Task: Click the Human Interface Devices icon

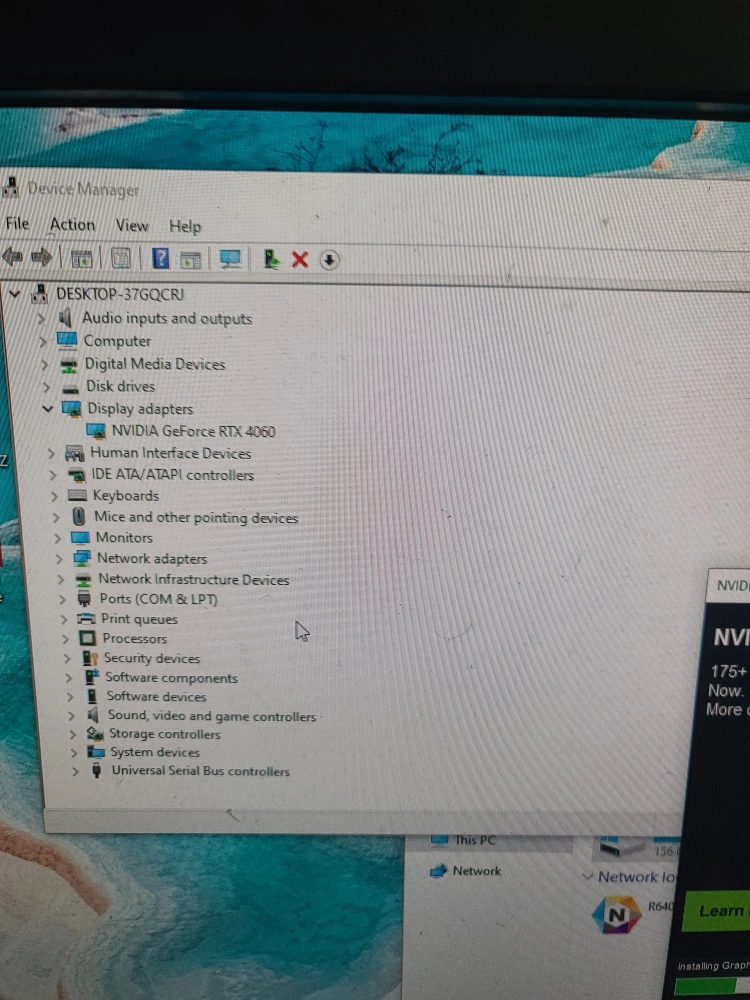Action: coord(75,453)
